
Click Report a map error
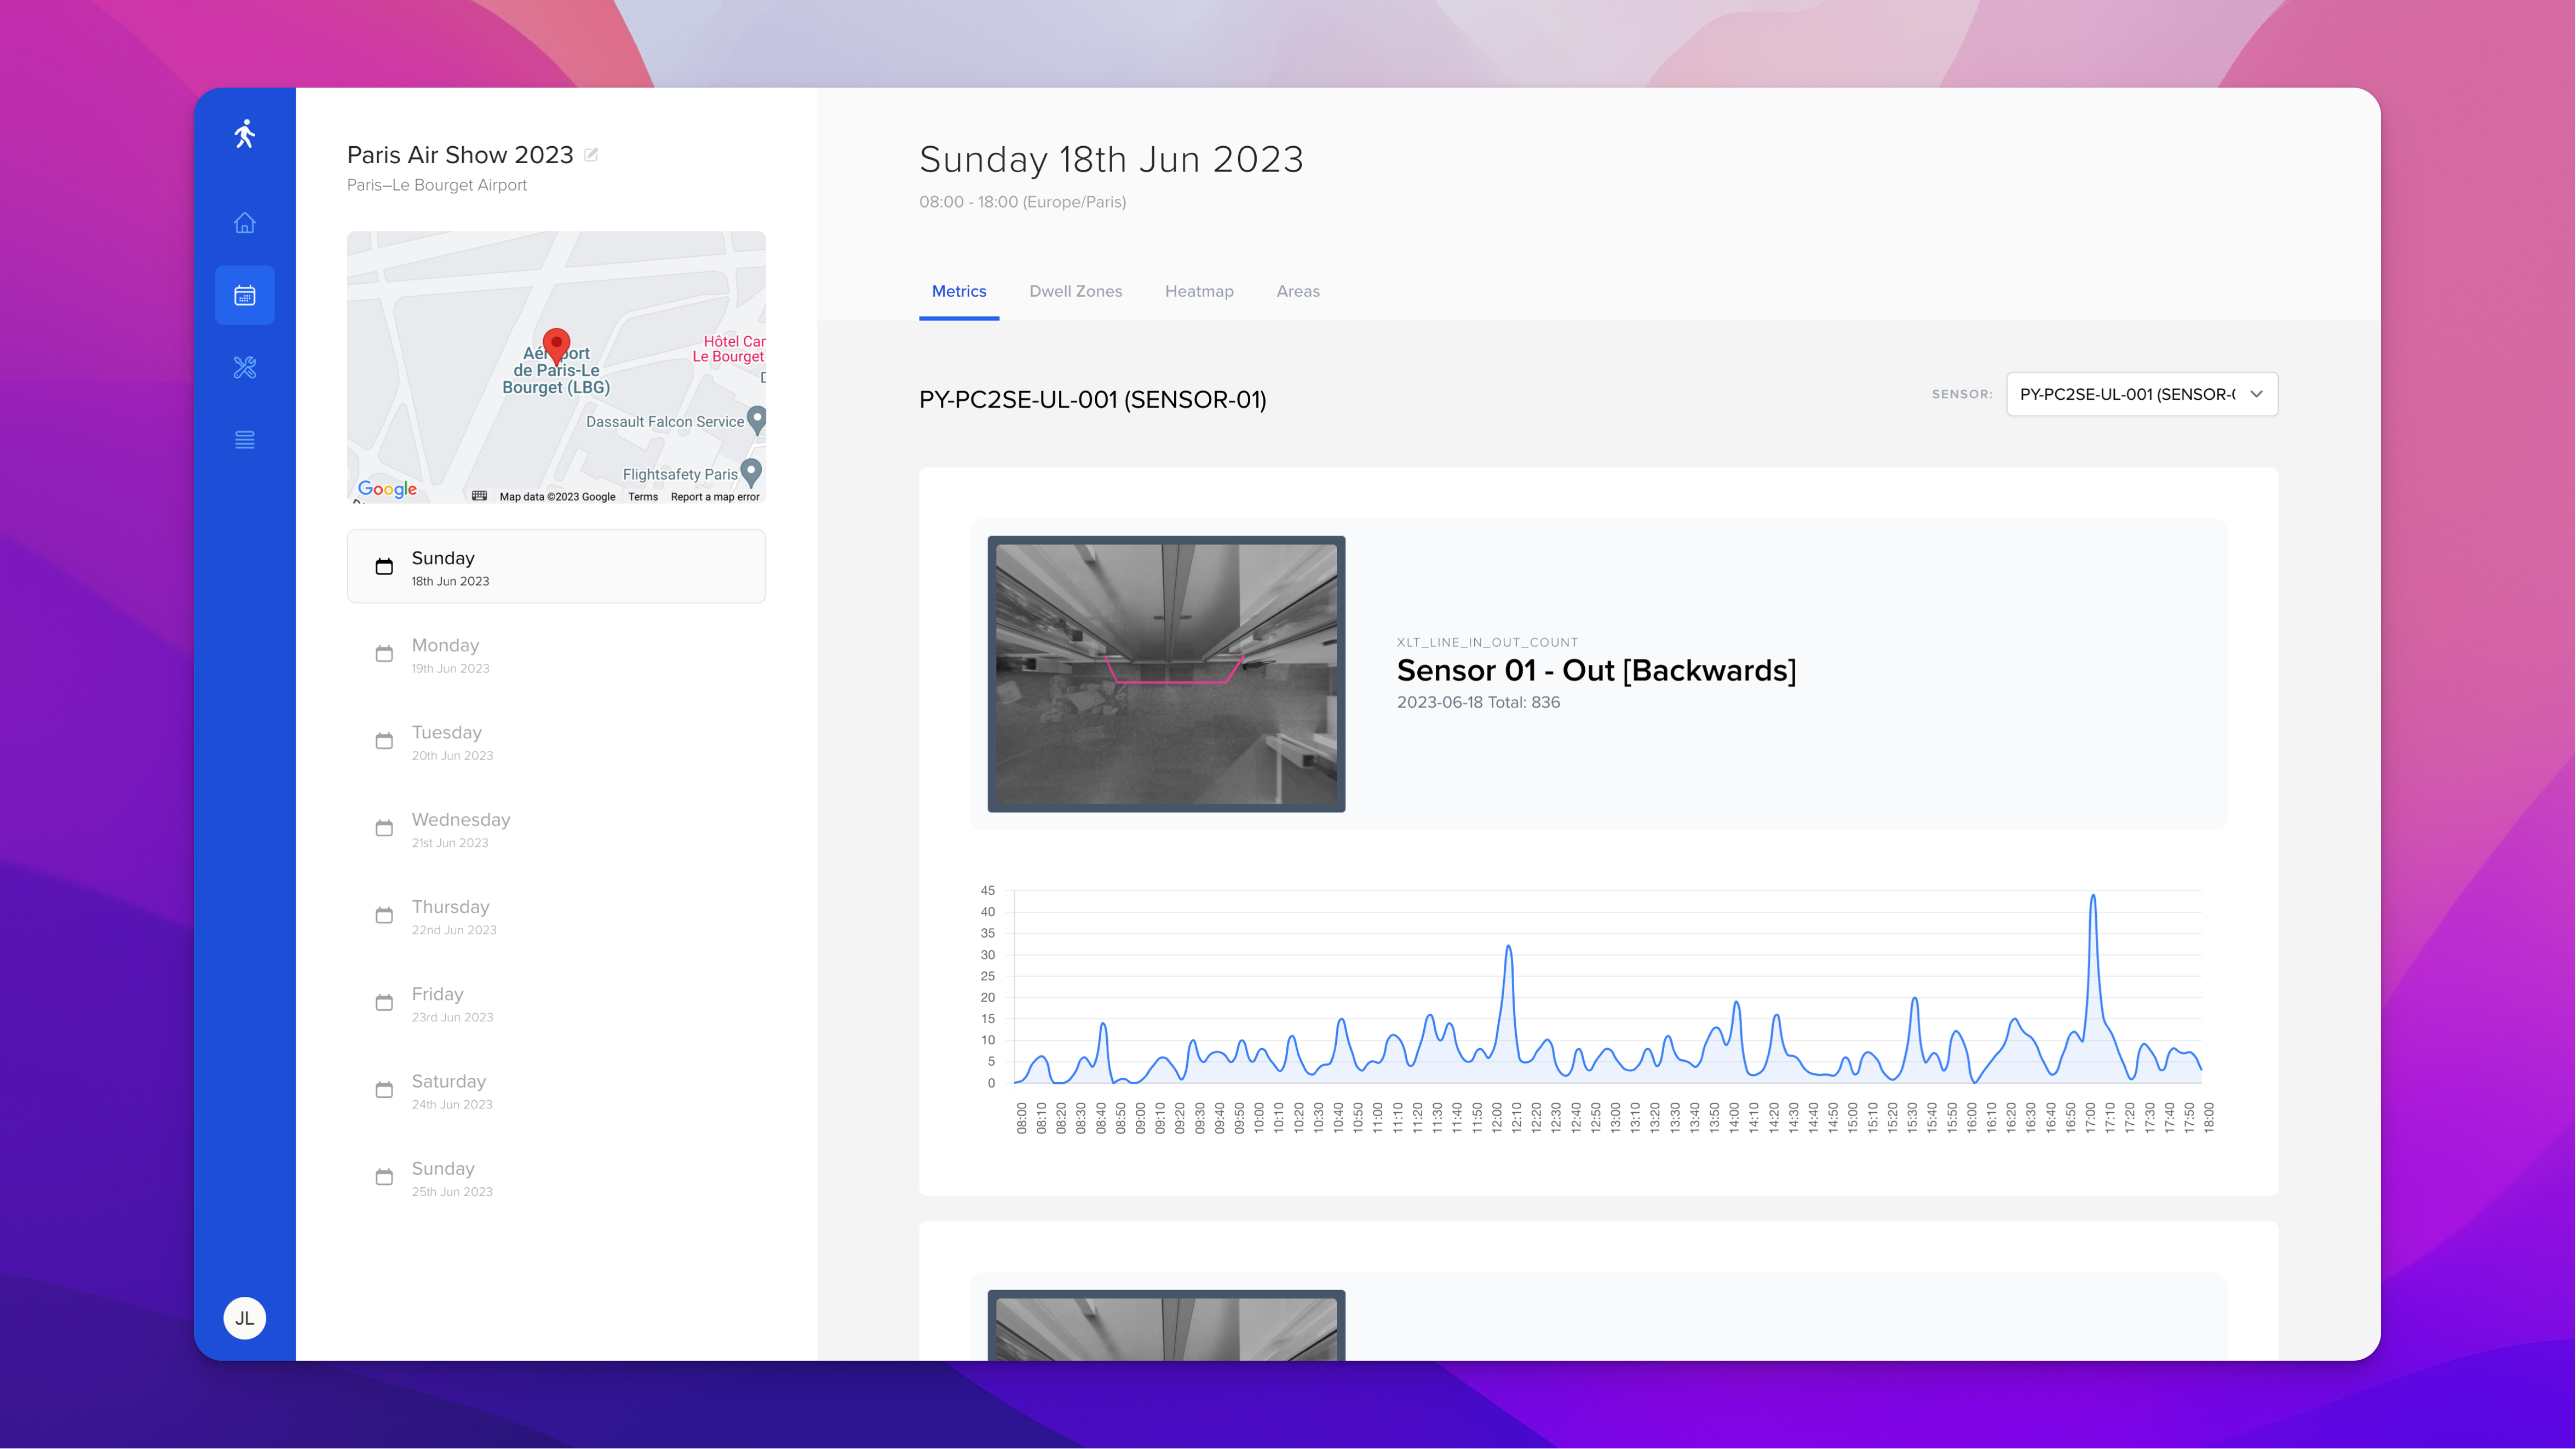tap(715, 496)
